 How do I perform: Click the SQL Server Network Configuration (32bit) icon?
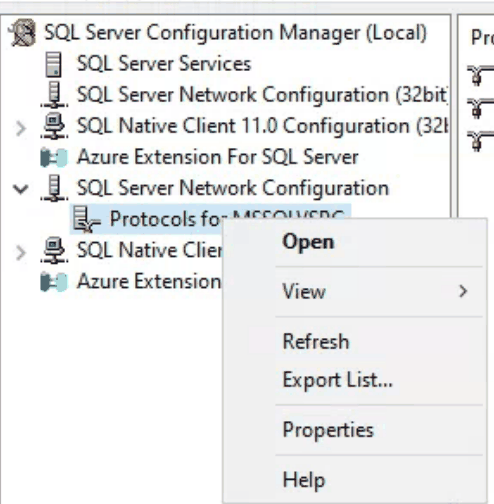pos(54,95)
